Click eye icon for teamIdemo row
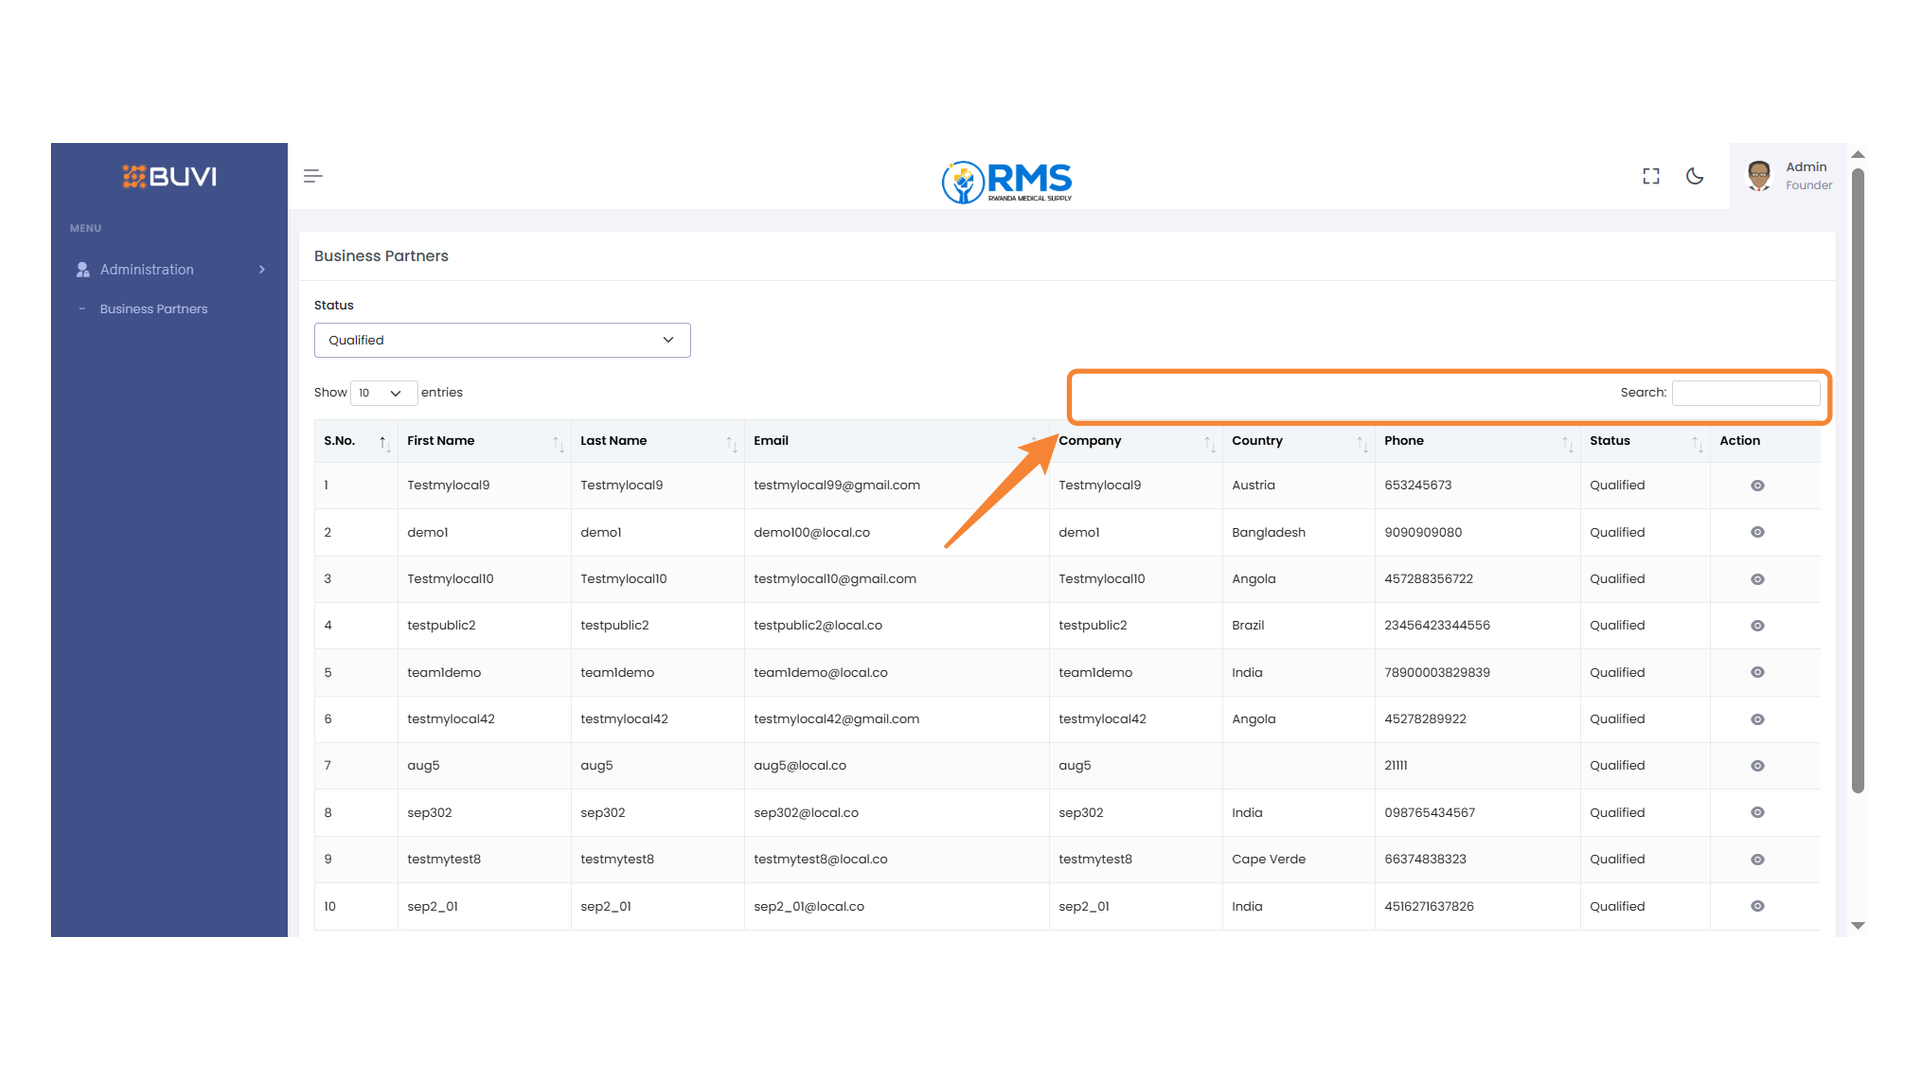Screen dimensions: 1920x1080 (x=1757, y=673)
